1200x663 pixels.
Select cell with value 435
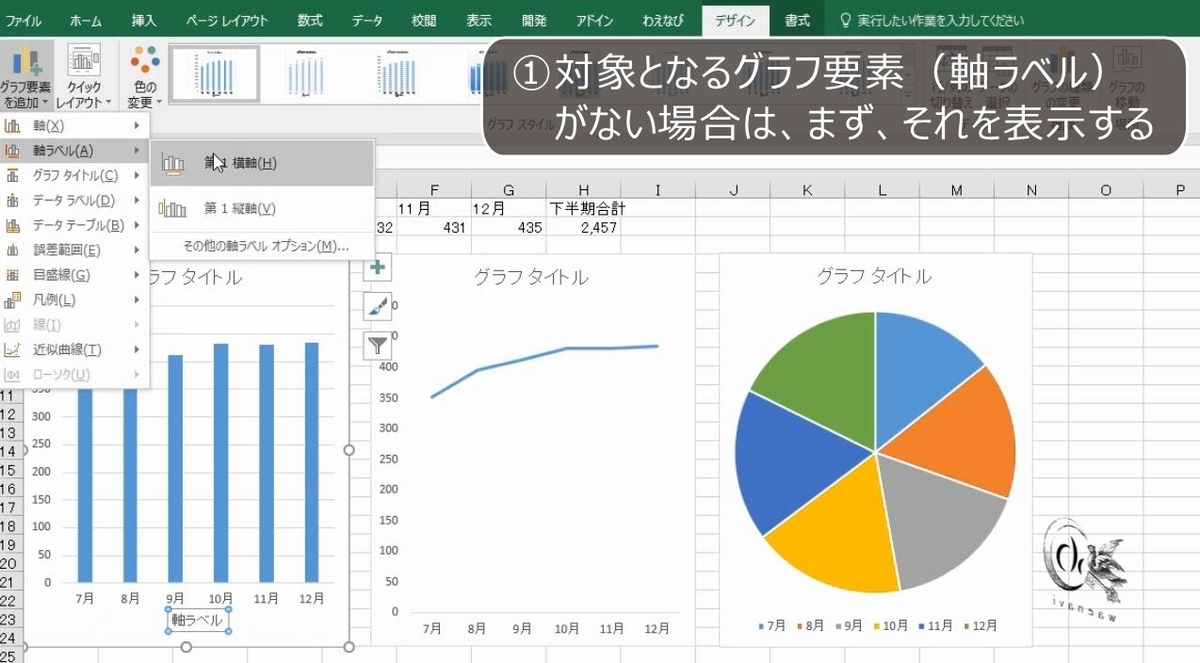pos(509,227)
